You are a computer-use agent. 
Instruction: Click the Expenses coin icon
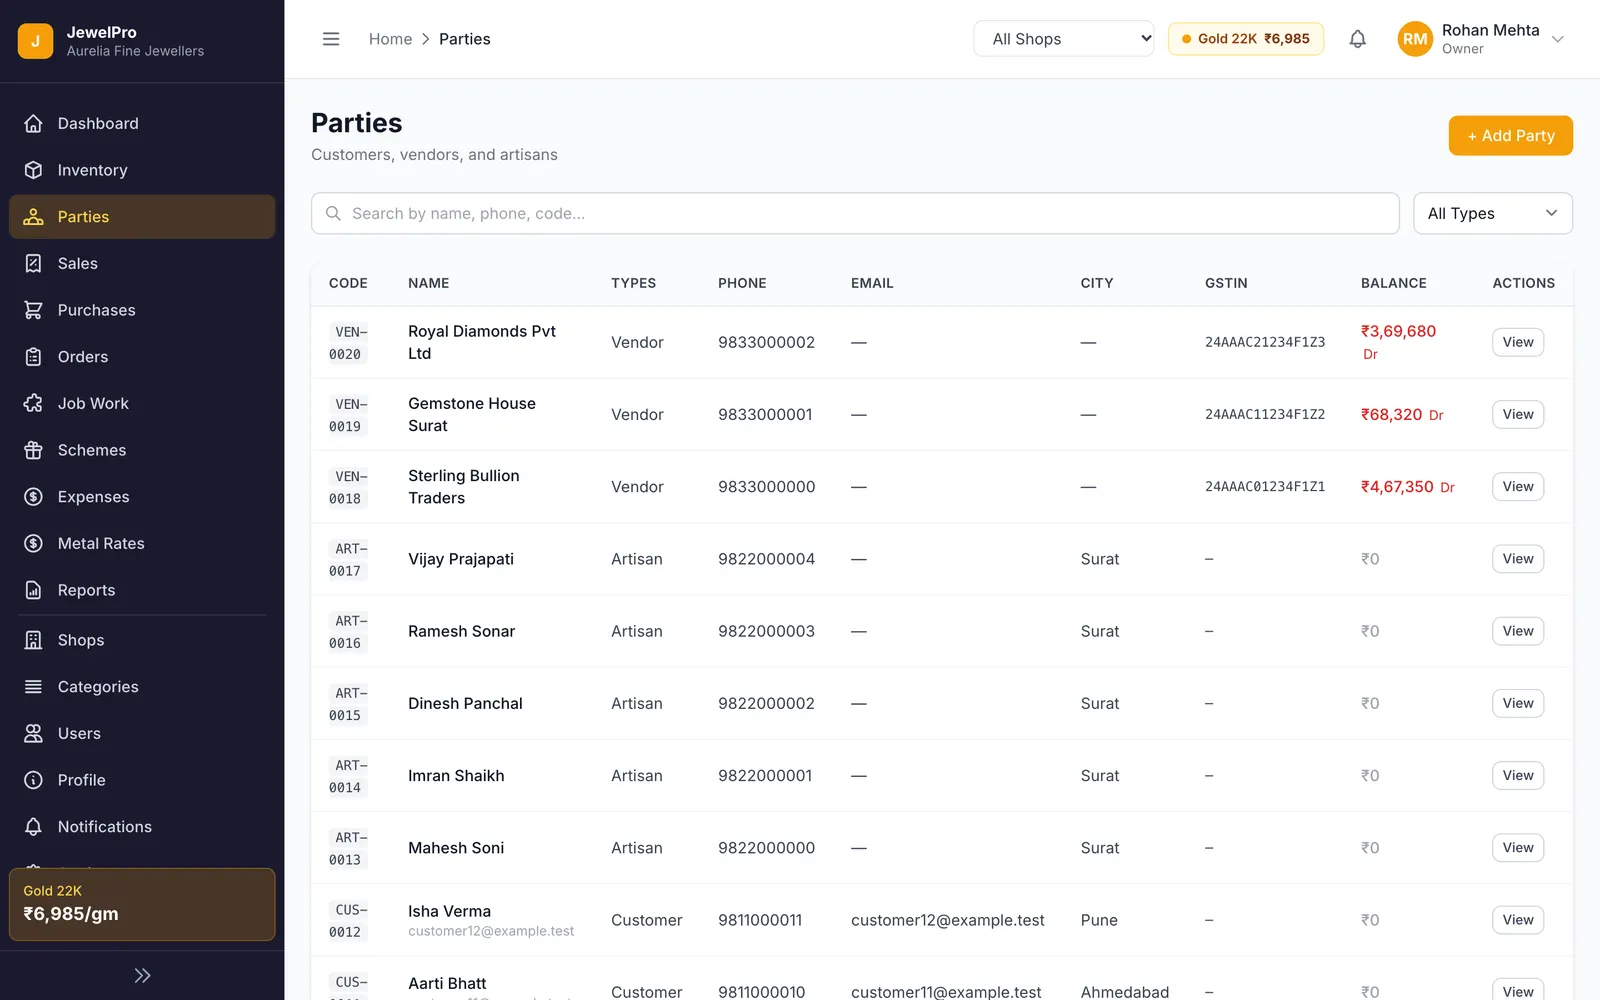pos(33,497)
